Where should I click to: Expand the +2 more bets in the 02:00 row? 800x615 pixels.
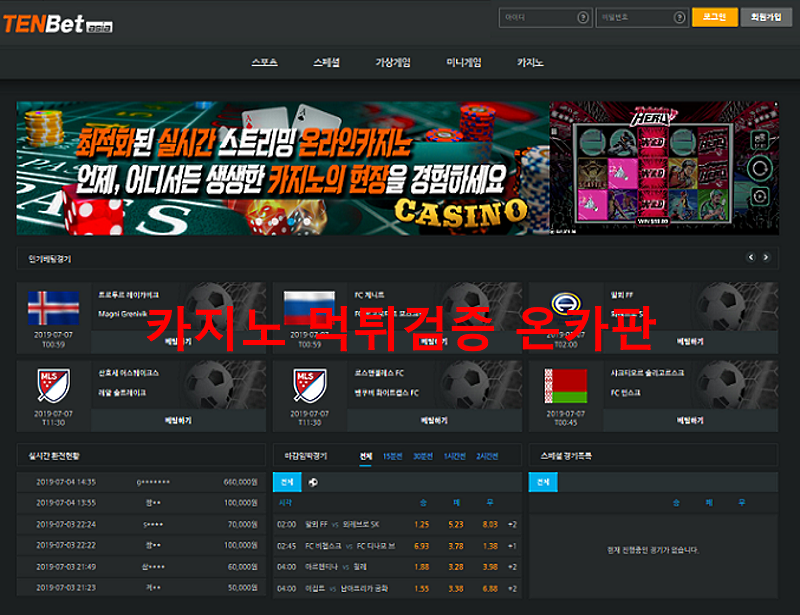(x=512, y=525)
